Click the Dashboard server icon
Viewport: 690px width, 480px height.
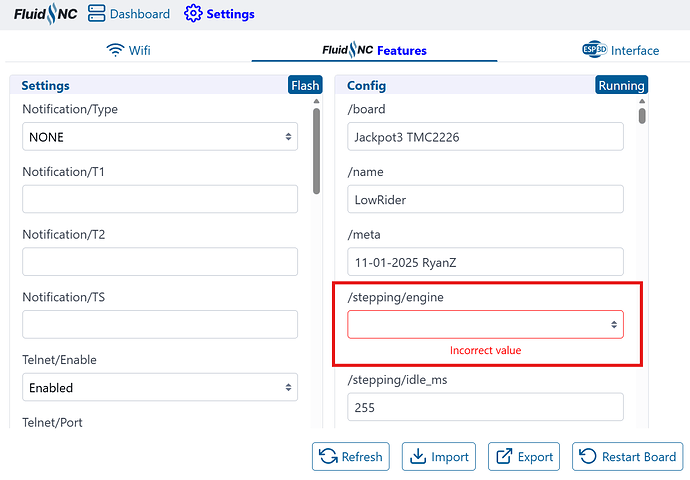(96, 14)
